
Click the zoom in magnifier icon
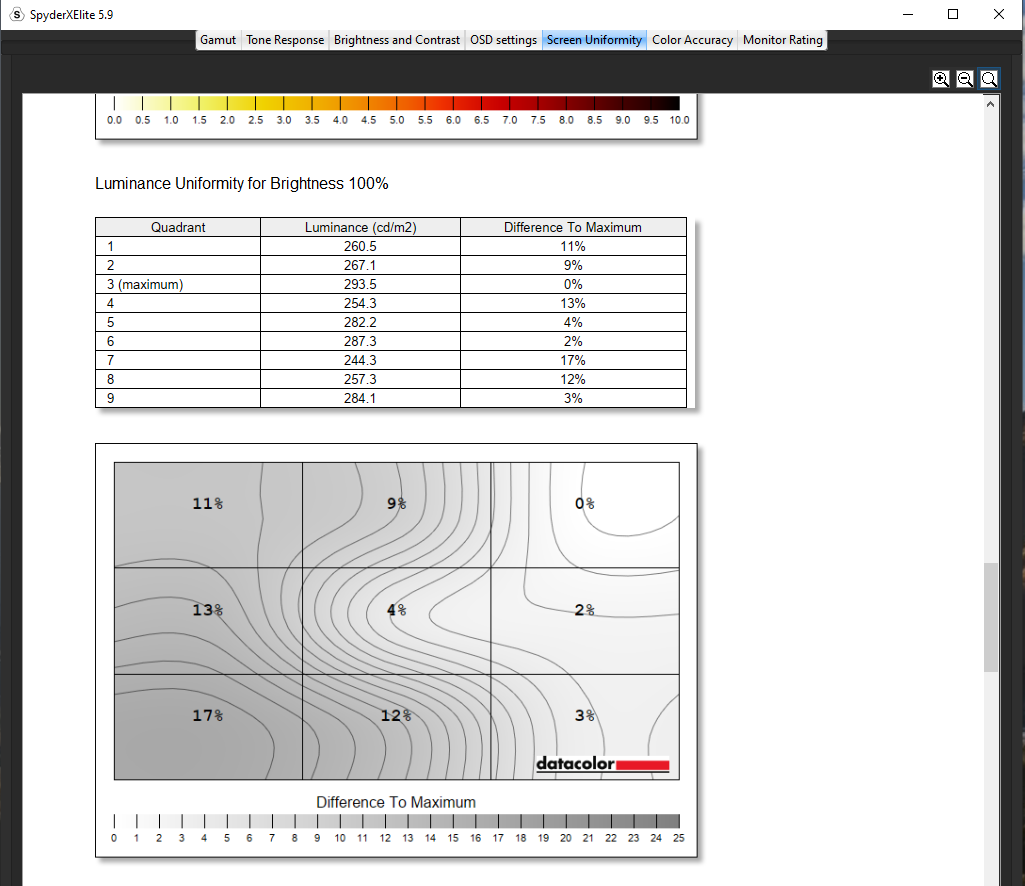coord(941,79)
